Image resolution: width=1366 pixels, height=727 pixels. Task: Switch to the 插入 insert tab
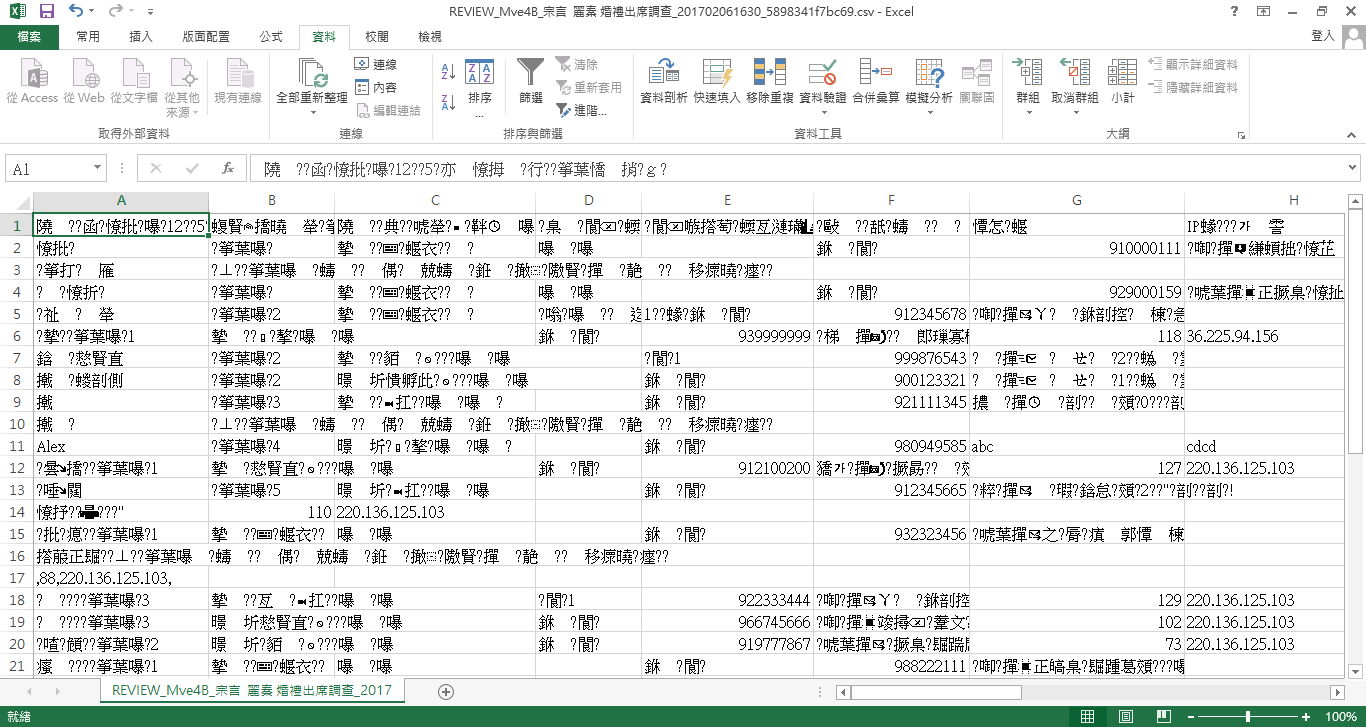point(141,37)
